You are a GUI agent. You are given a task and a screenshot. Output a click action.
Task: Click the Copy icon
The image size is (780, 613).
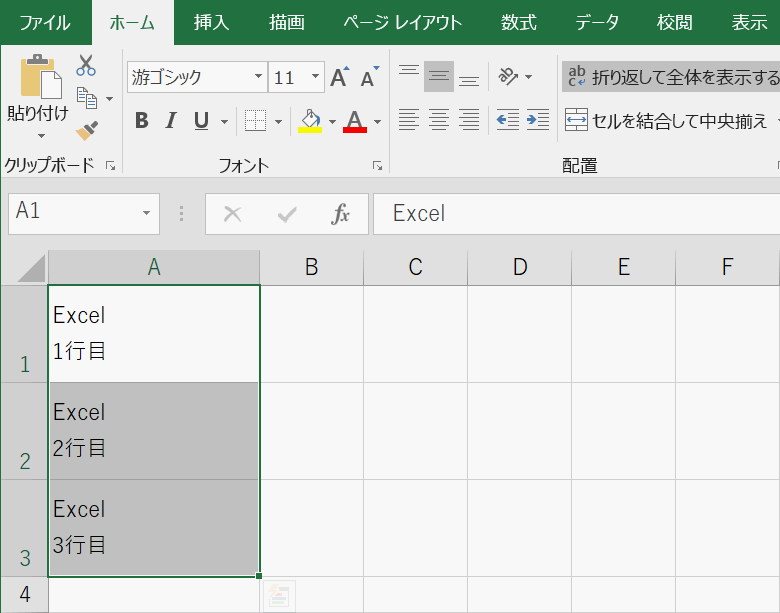(x=87, y=98)
